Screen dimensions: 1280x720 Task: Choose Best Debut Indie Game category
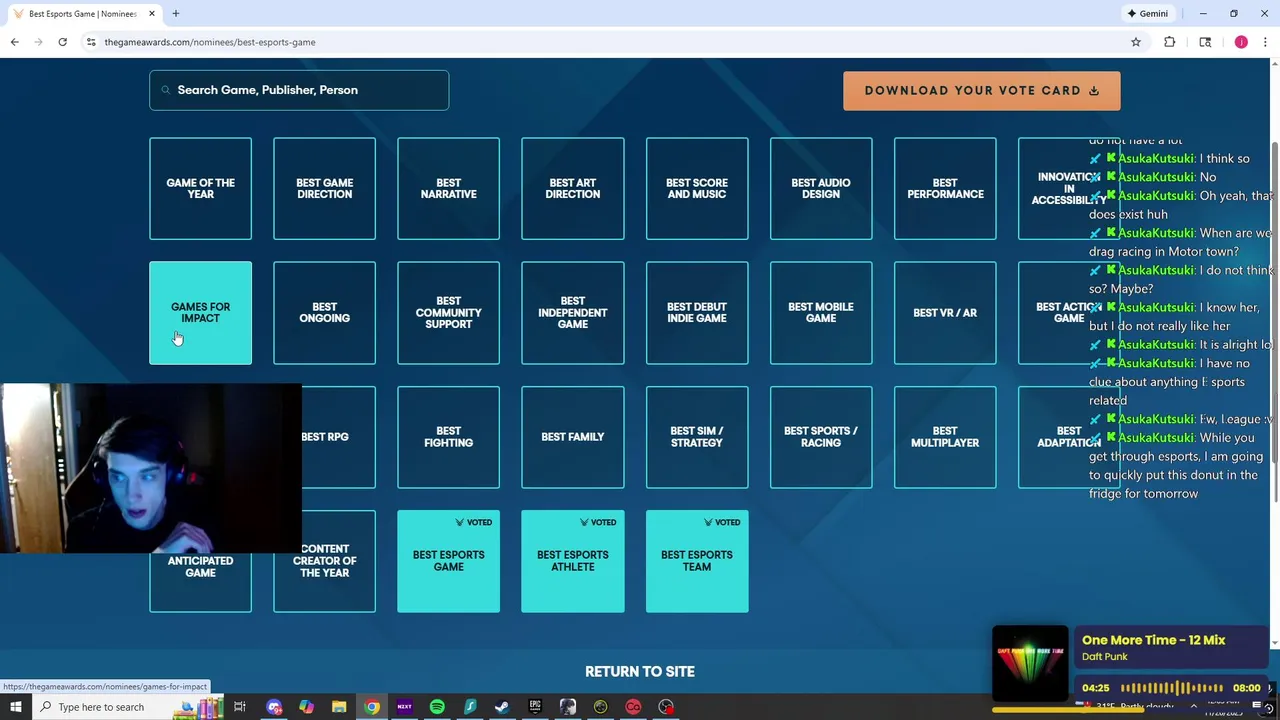pos(697,313)
